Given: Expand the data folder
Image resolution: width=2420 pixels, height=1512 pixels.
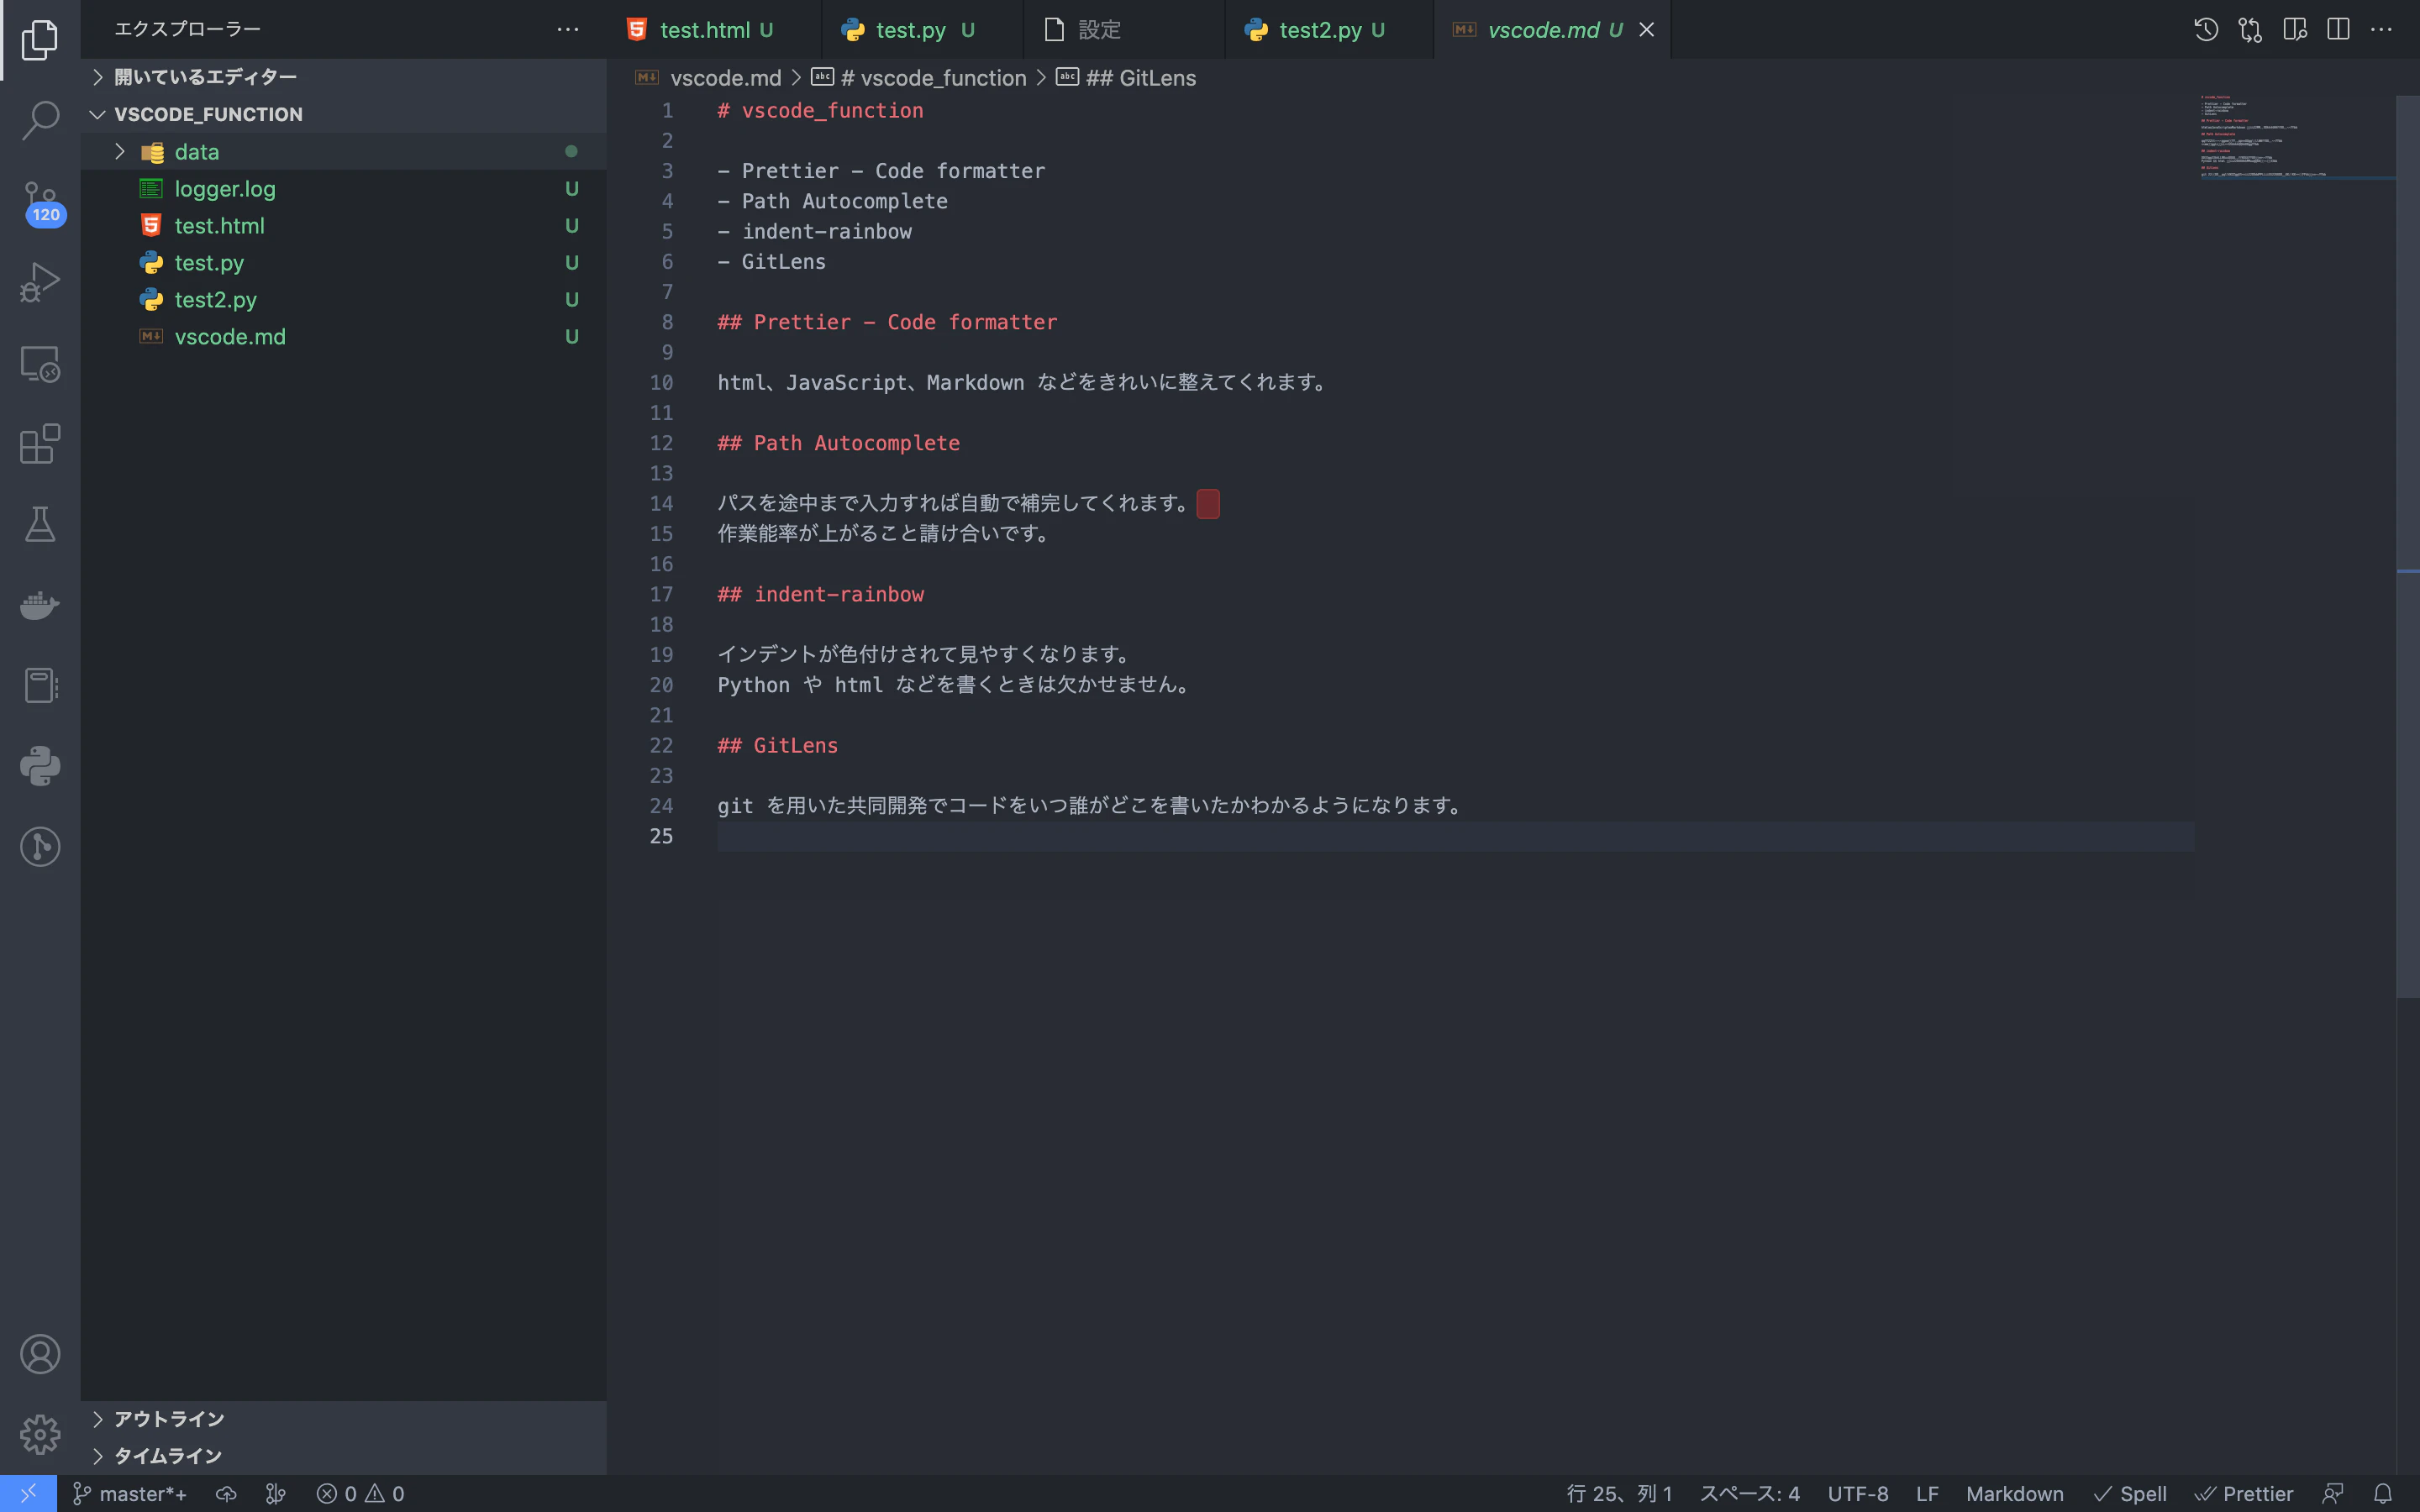Looking at the screenshot, I should coord(120,152).
